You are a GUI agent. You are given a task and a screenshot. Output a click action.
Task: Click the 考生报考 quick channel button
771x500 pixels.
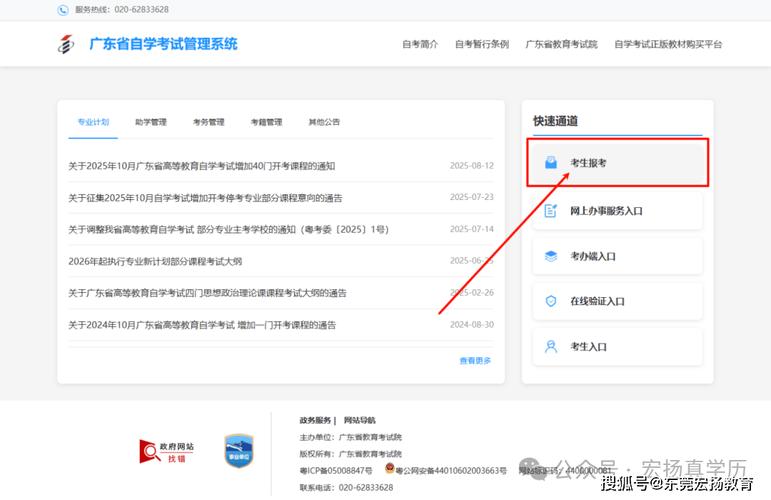pyautogui.click(x=618, y=163)
